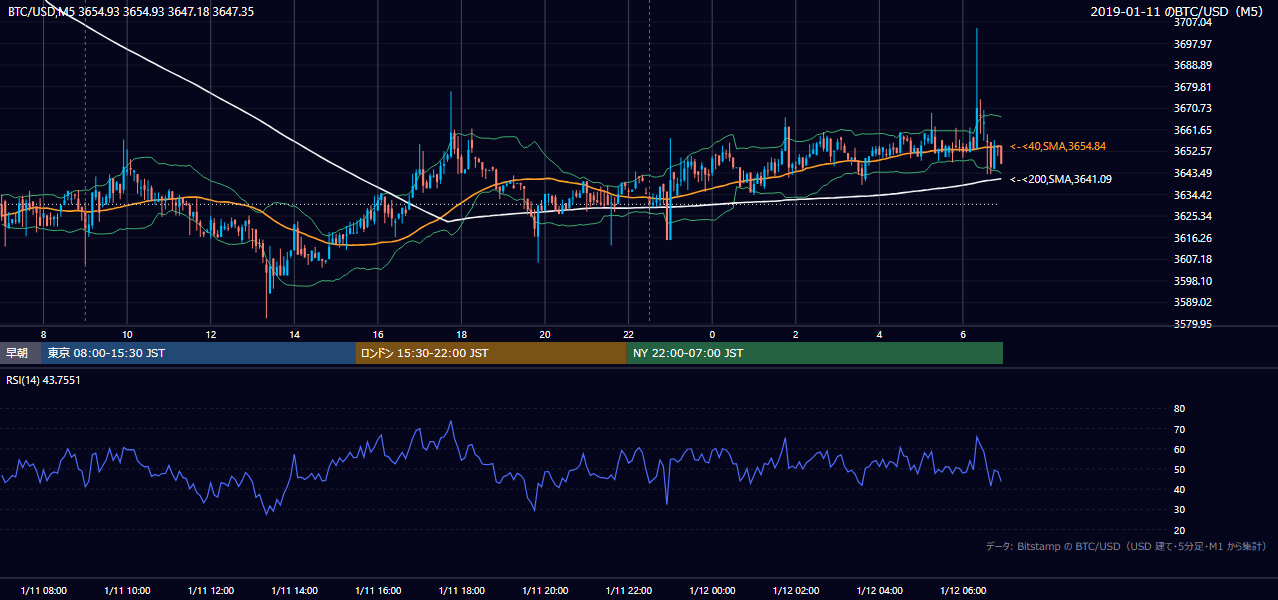Click price axis value 3616.26
Viewport: 1278px width, 600px height.
pos(1193,238)
